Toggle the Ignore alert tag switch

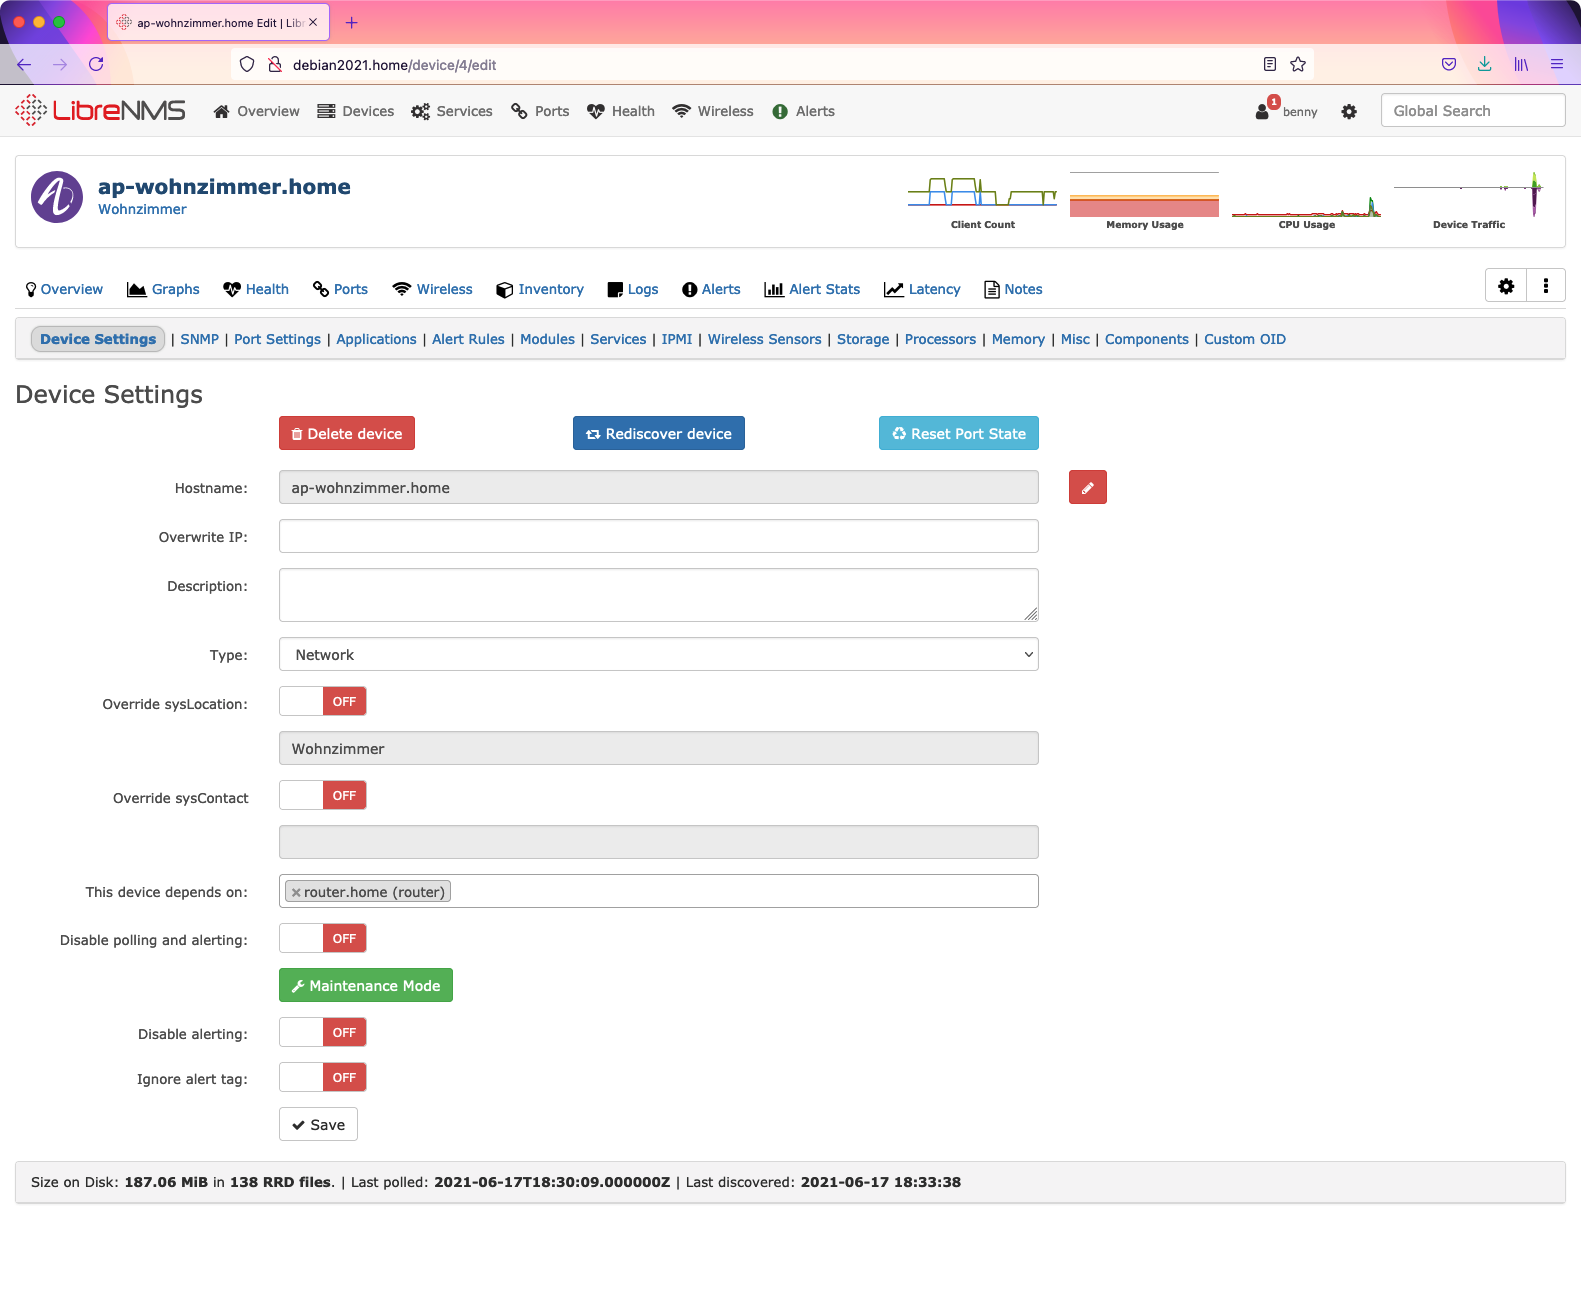pyautogui.click(x=322, y=1078)
